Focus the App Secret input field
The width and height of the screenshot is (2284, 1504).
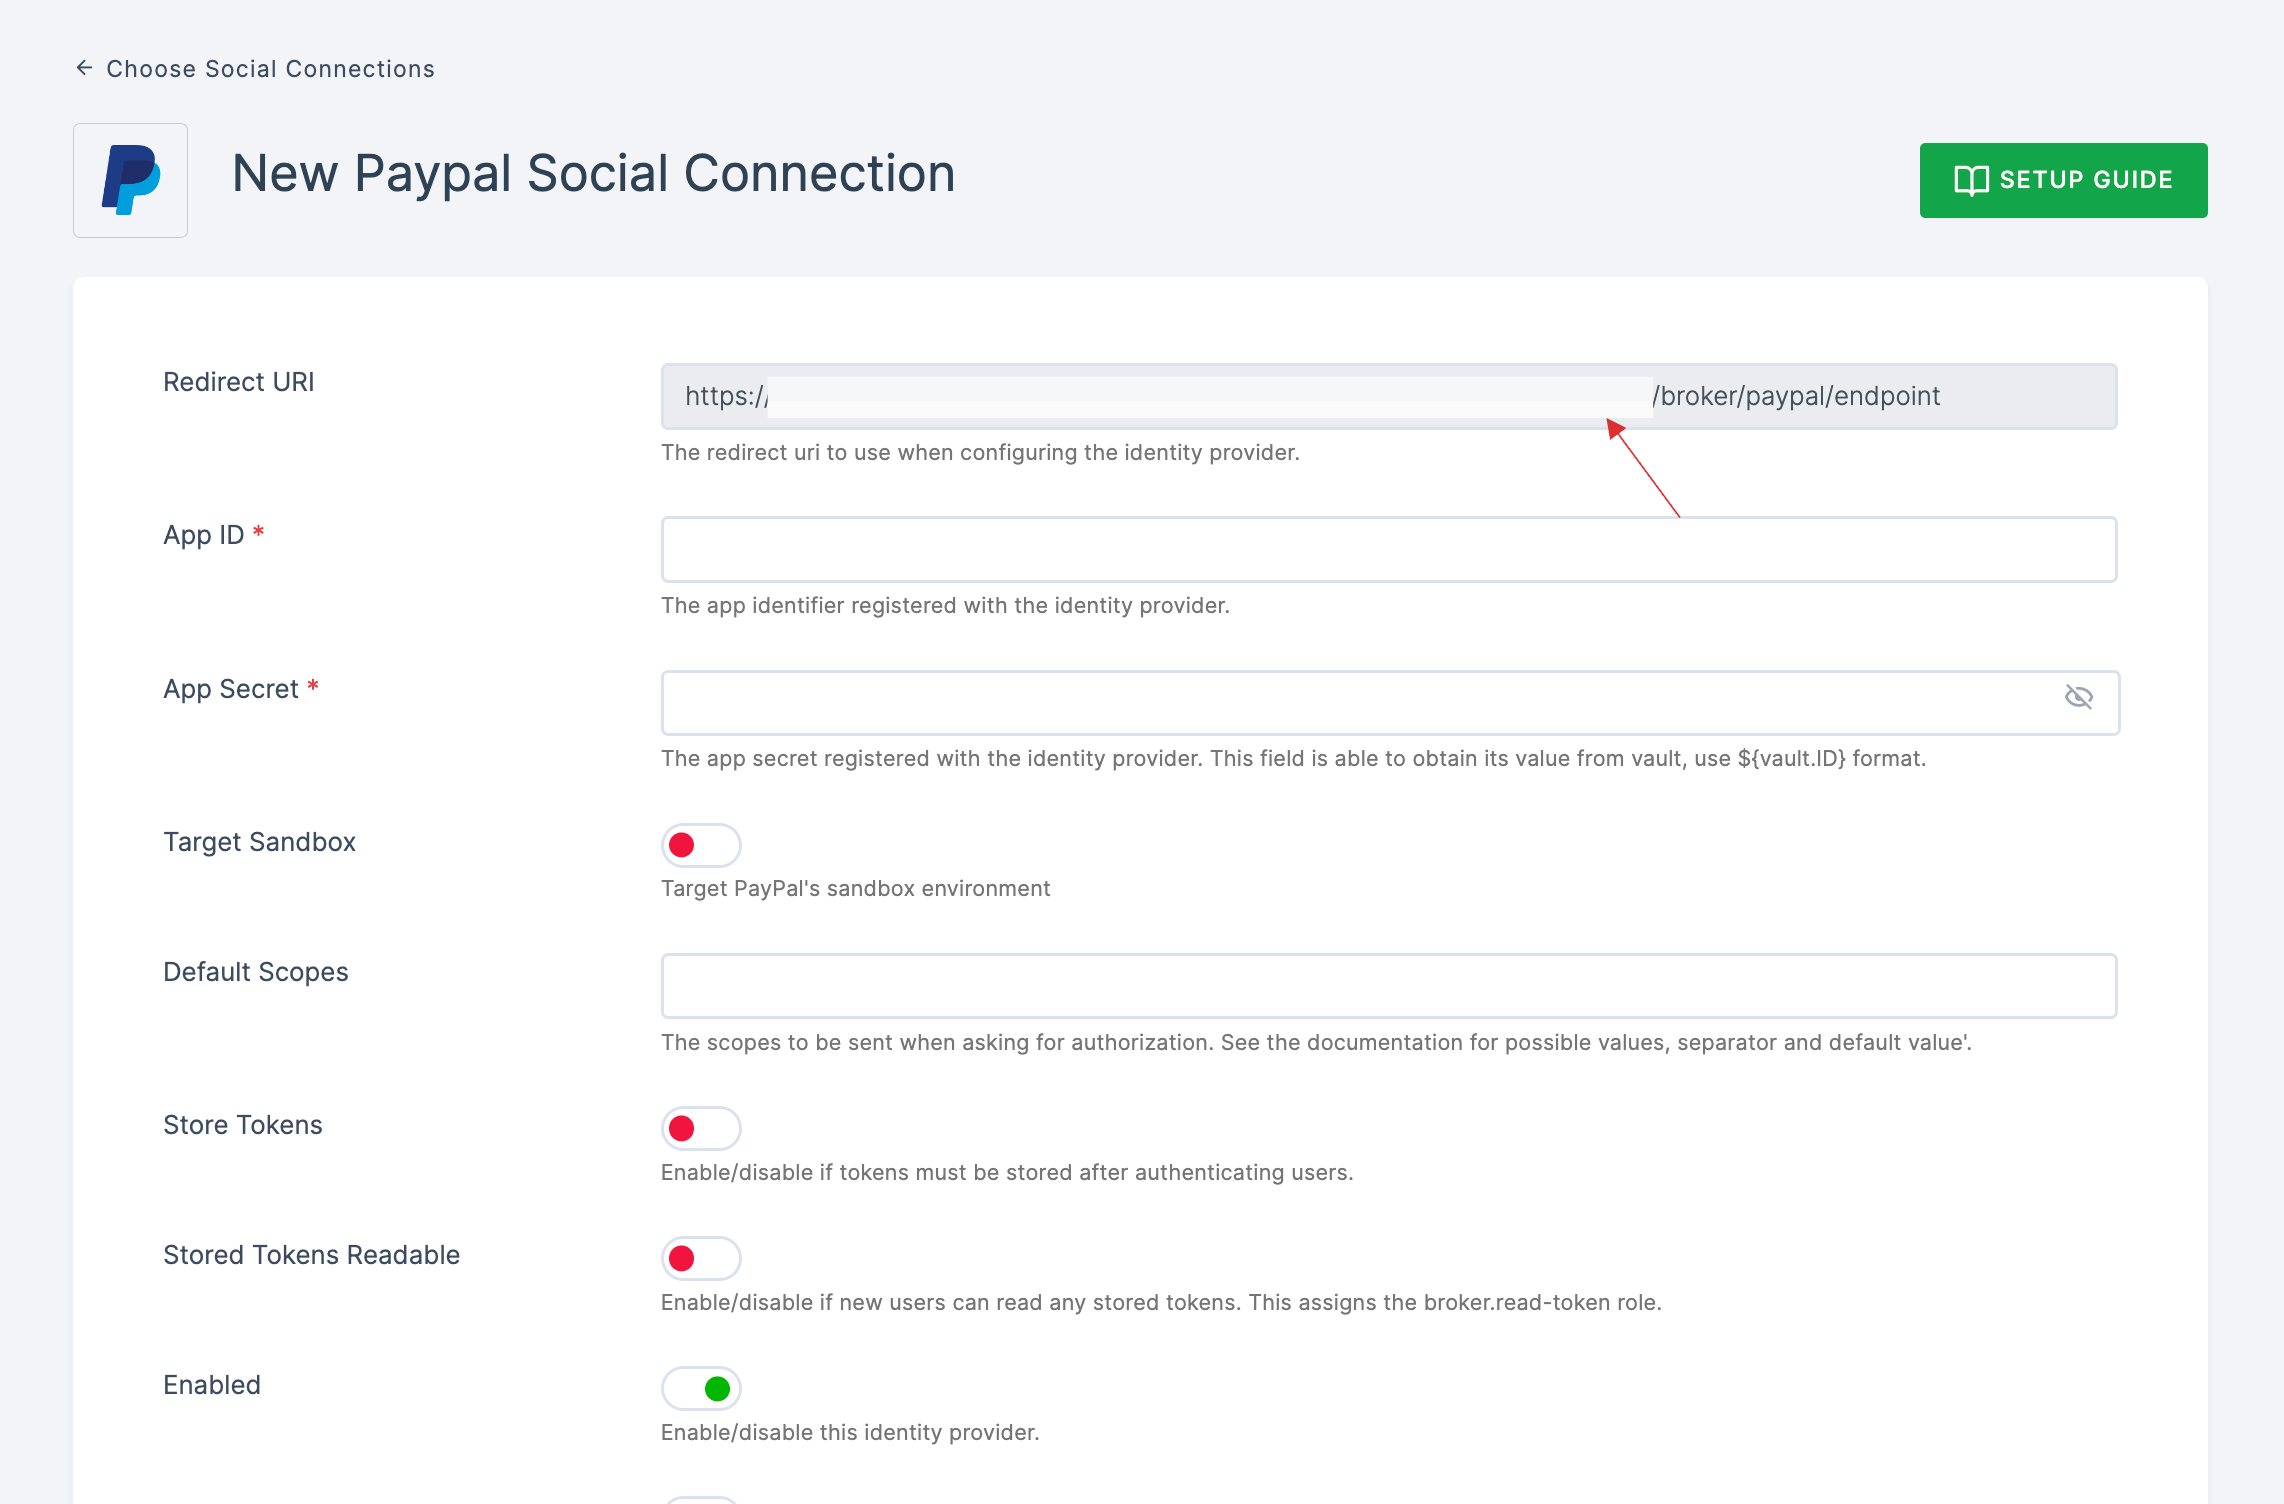(1389, 703)
